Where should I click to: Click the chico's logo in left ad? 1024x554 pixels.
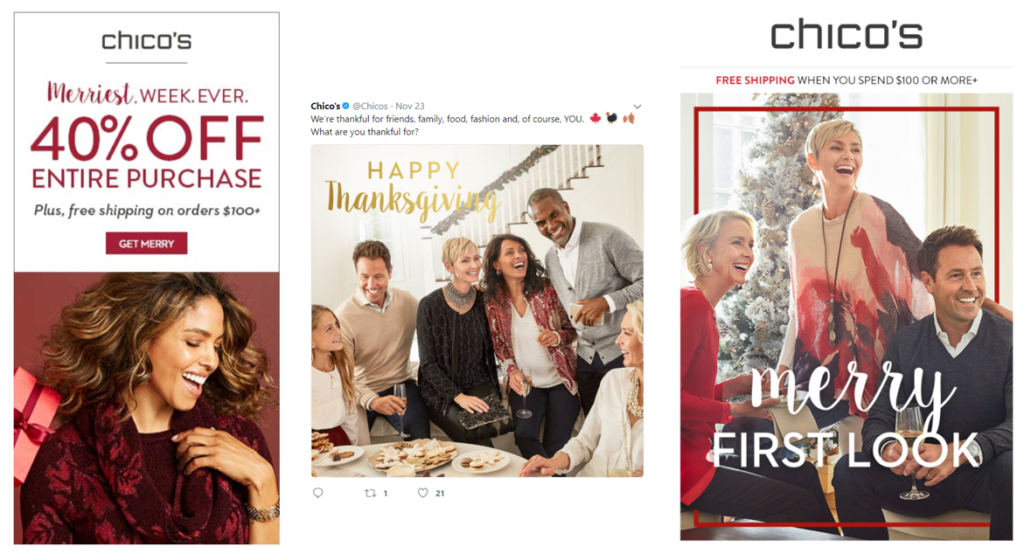coord(146,41)
